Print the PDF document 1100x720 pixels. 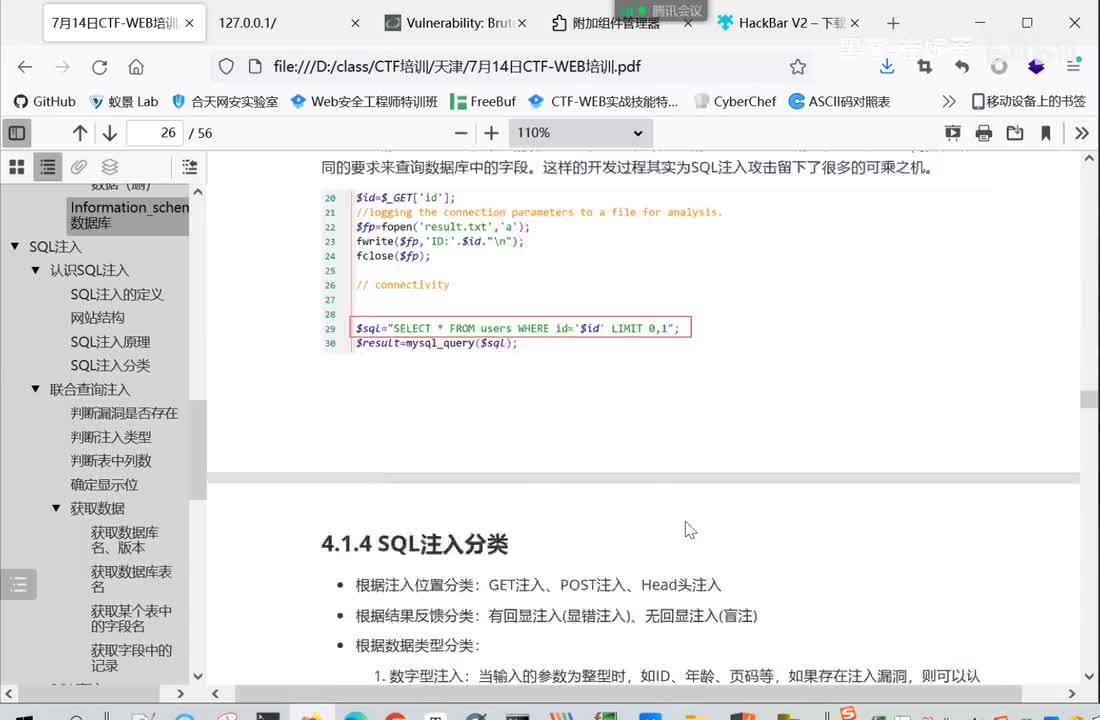pos(984,133)
